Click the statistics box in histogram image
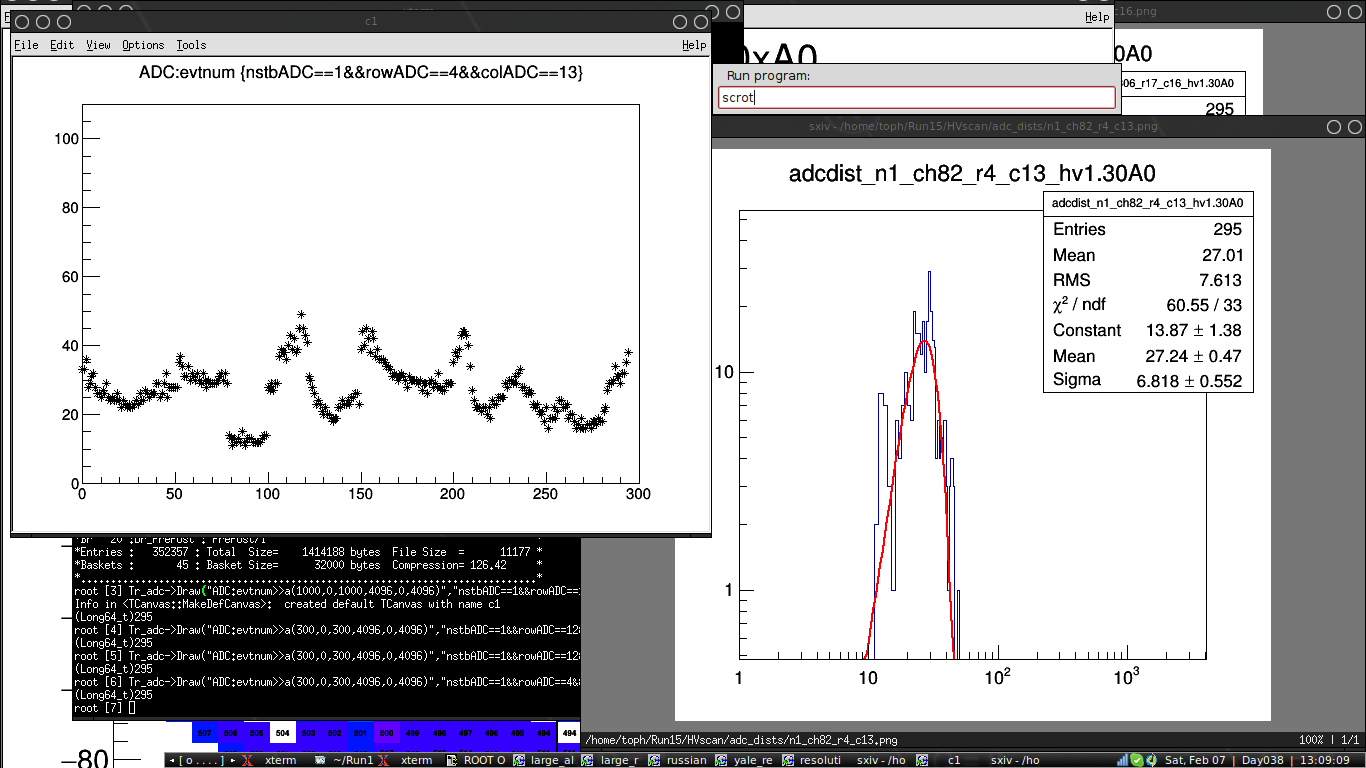The image size is (1366, 768). (1148, 292)
